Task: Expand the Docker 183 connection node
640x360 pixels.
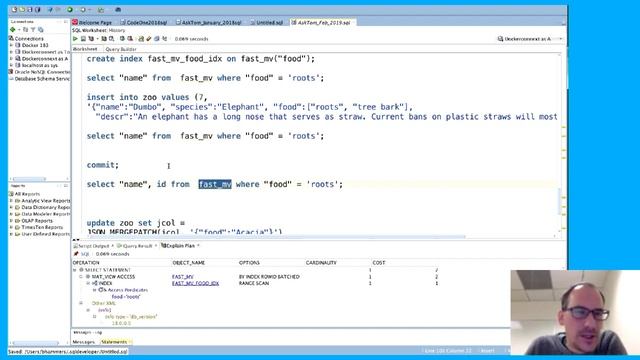Action: [11, 45]
